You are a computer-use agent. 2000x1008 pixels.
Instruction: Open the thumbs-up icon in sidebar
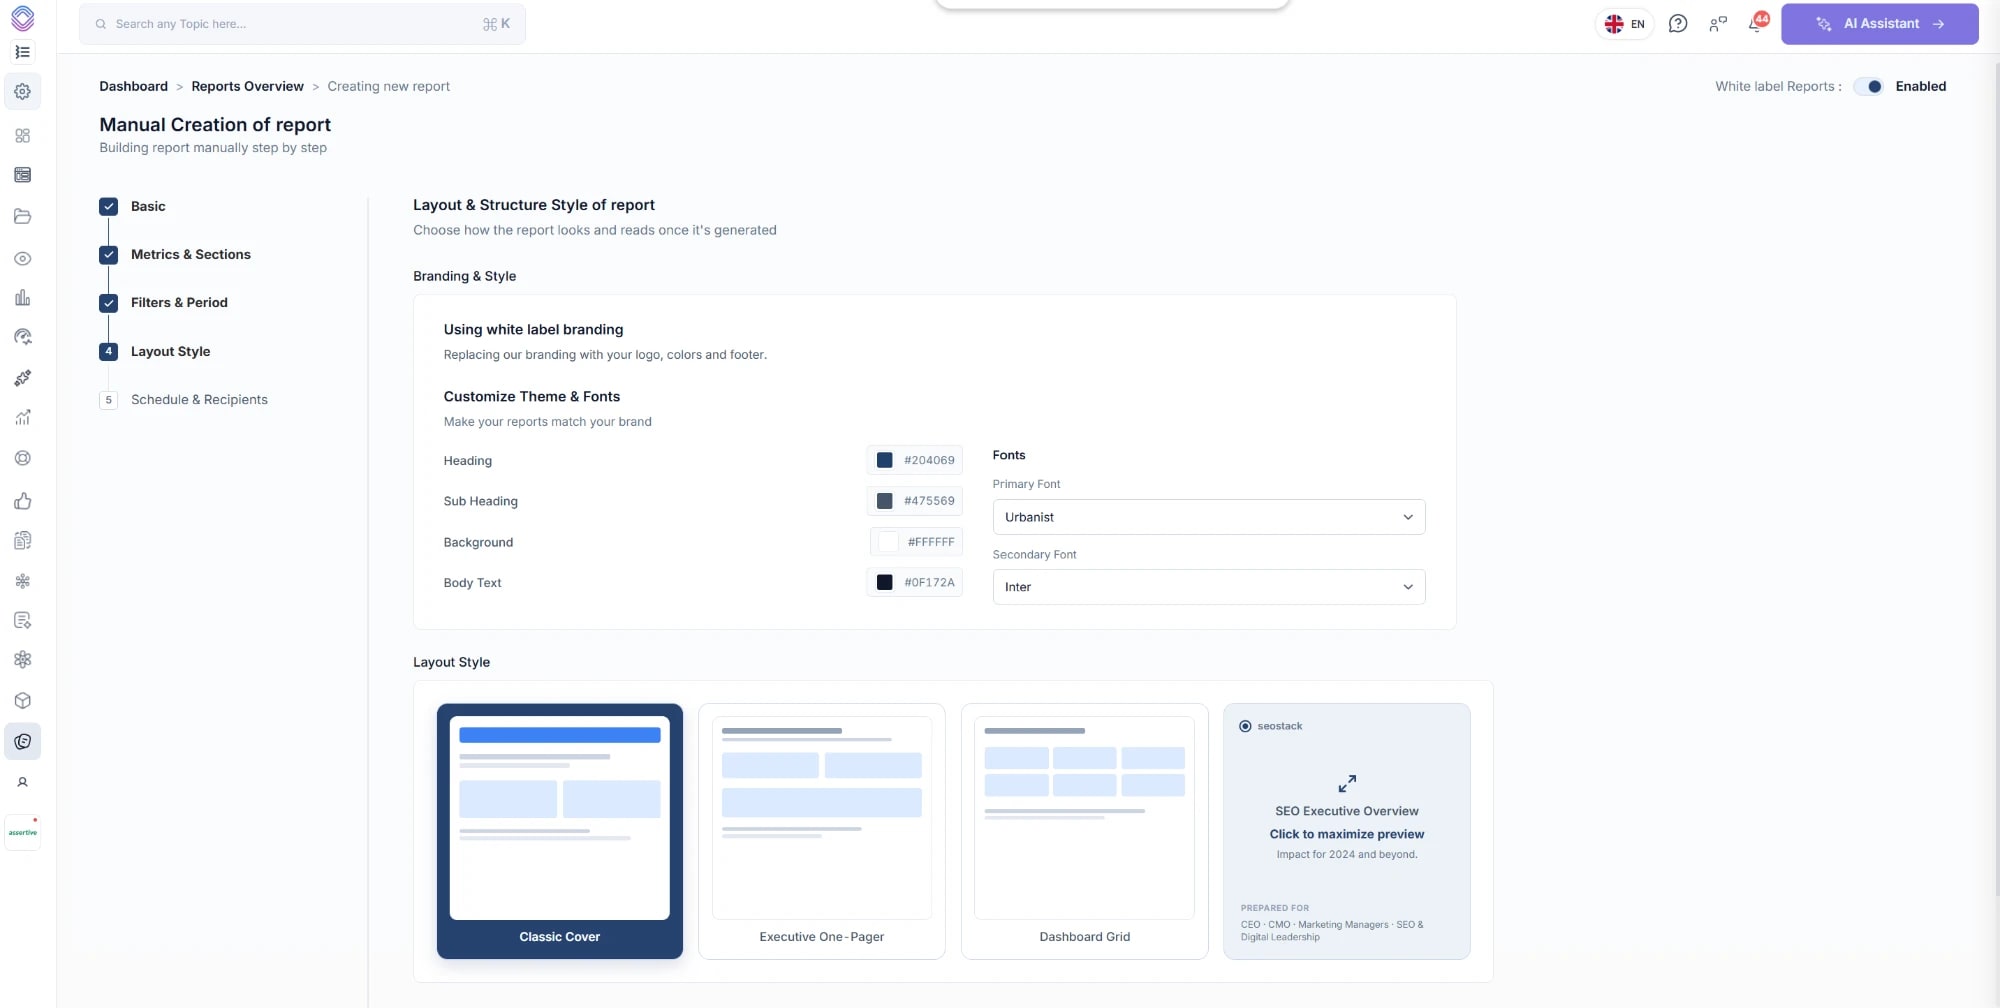tap(22, 500)
